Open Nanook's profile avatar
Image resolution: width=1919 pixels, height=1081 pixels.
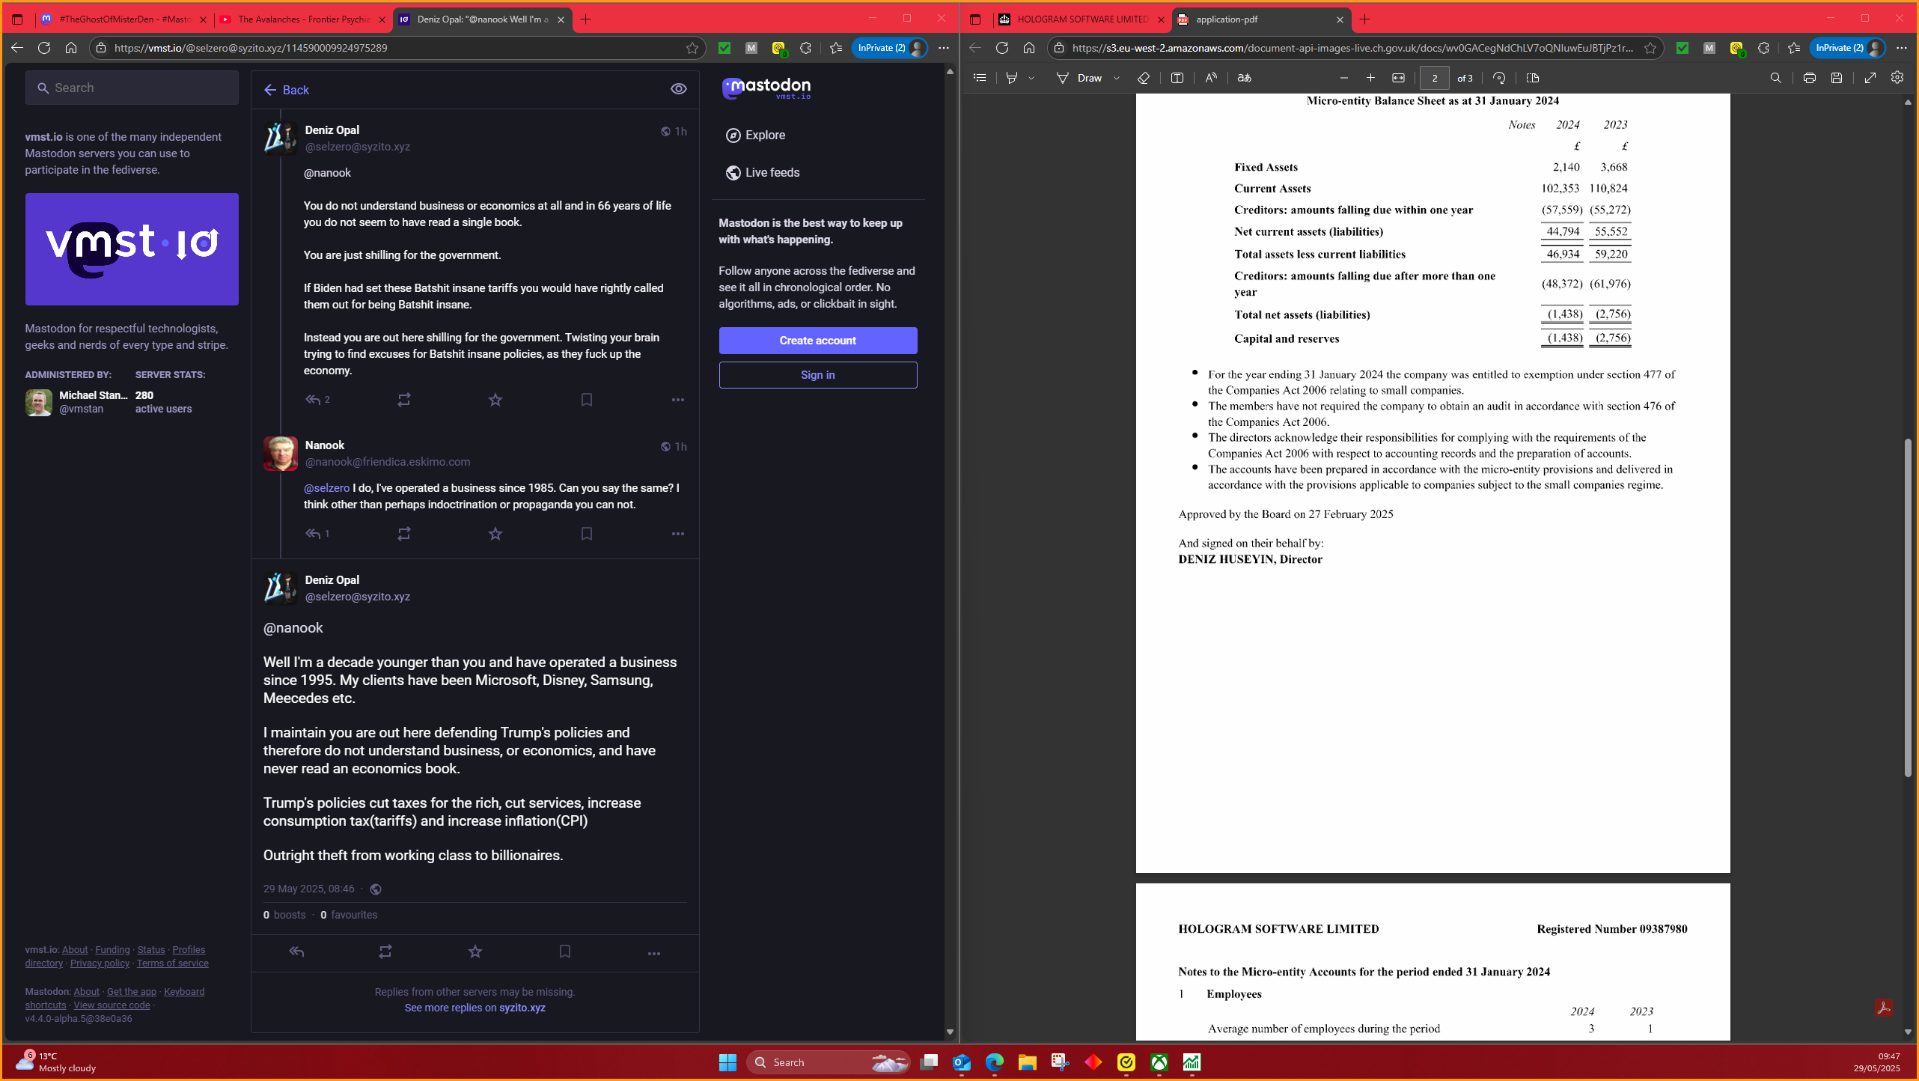[280, 453]
